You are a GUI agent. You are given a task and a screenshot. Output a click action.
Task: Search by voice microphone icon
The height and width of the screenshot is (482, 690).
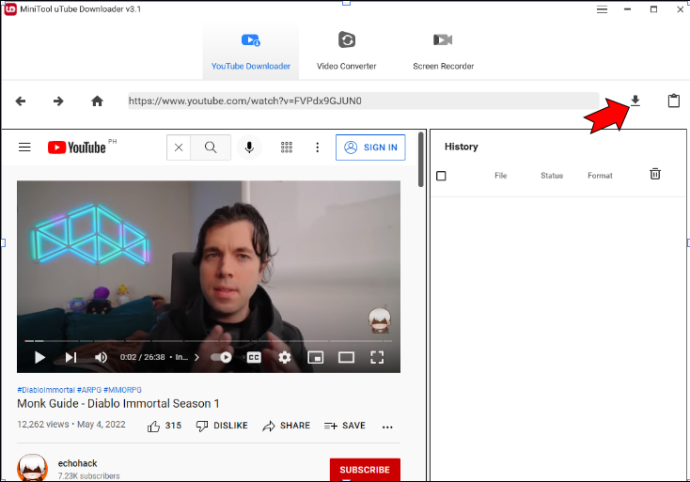pos(249,147)
